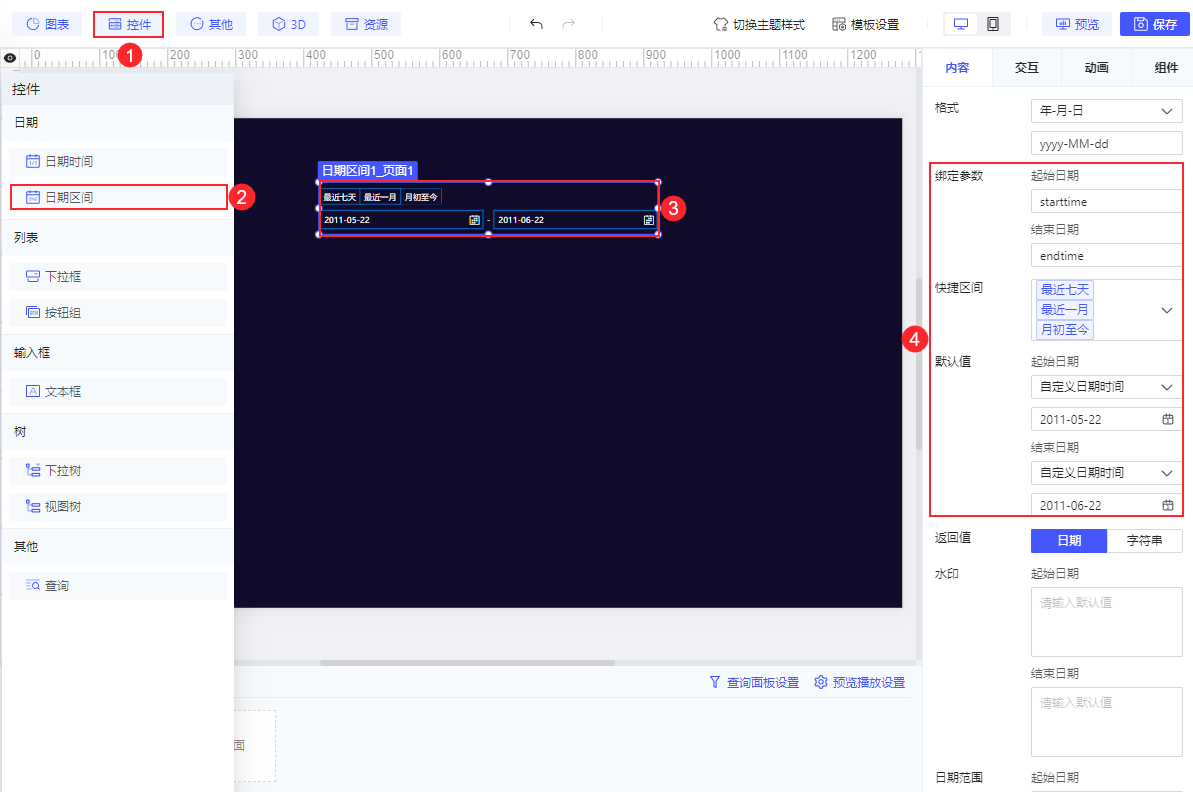This screenshot has width=1193, height=792.
Task: Click 最近七天 shortcut on canvas widget
Action: coord(339,197)
